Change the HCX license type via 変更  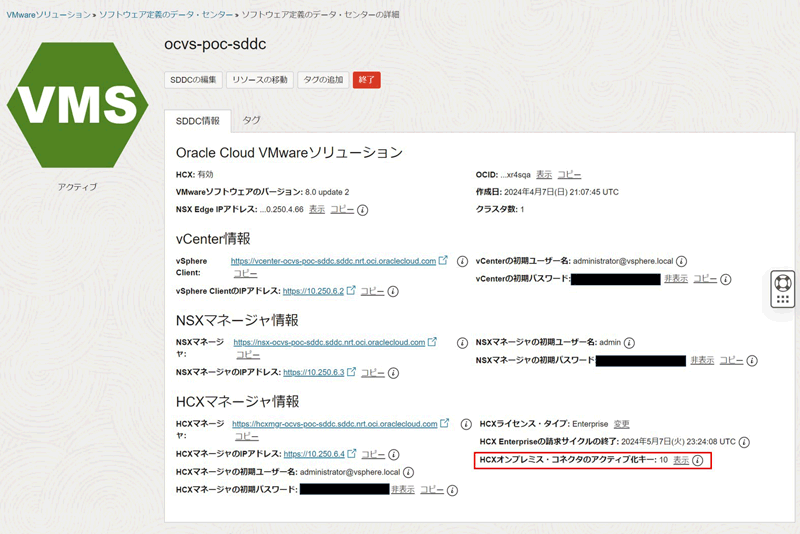[x=621, y=424]
